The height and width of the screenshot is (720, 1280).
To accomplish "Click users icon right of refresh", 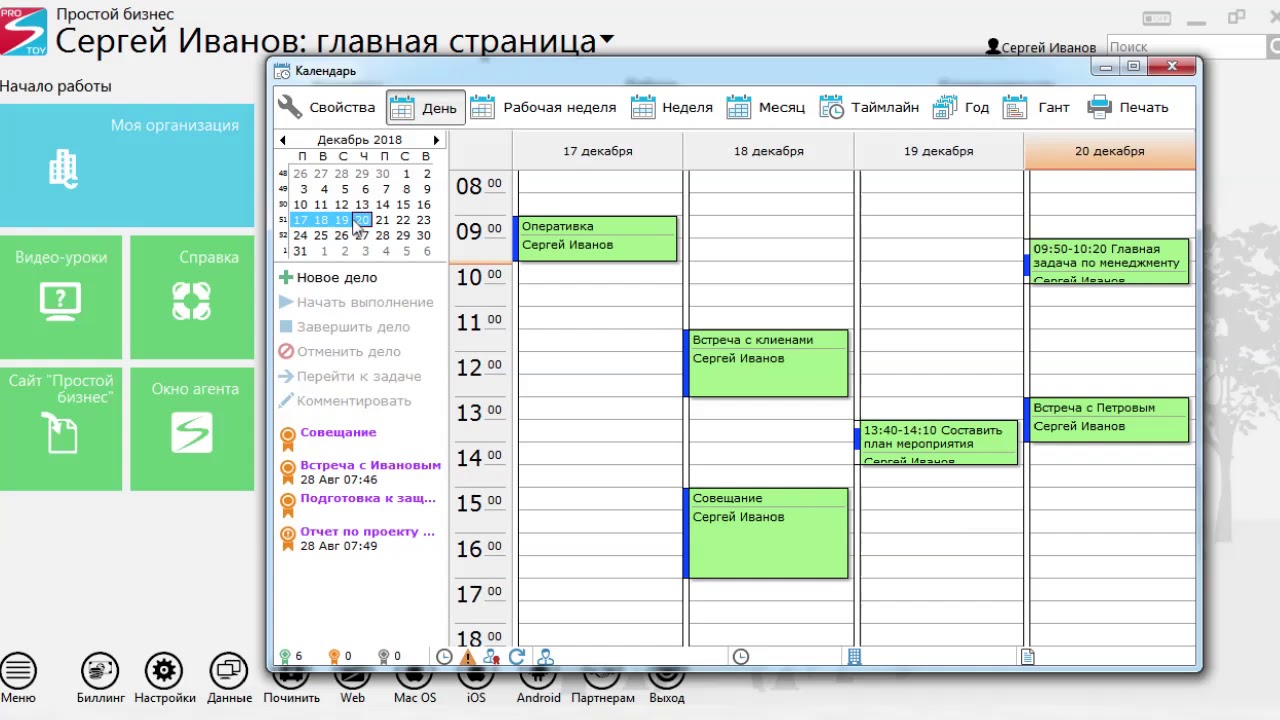I will point(545,657).
